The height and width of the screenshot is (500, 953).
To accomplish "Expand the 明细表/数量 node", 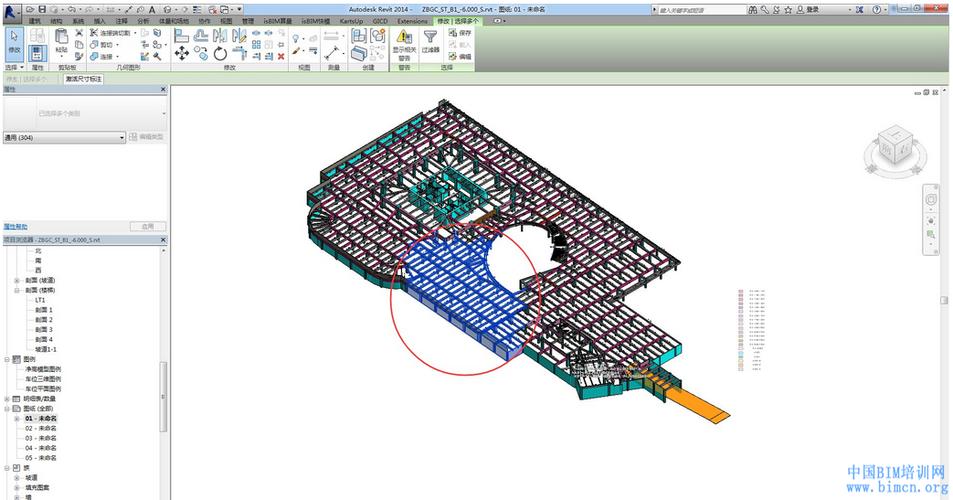I will pos(7,399).
